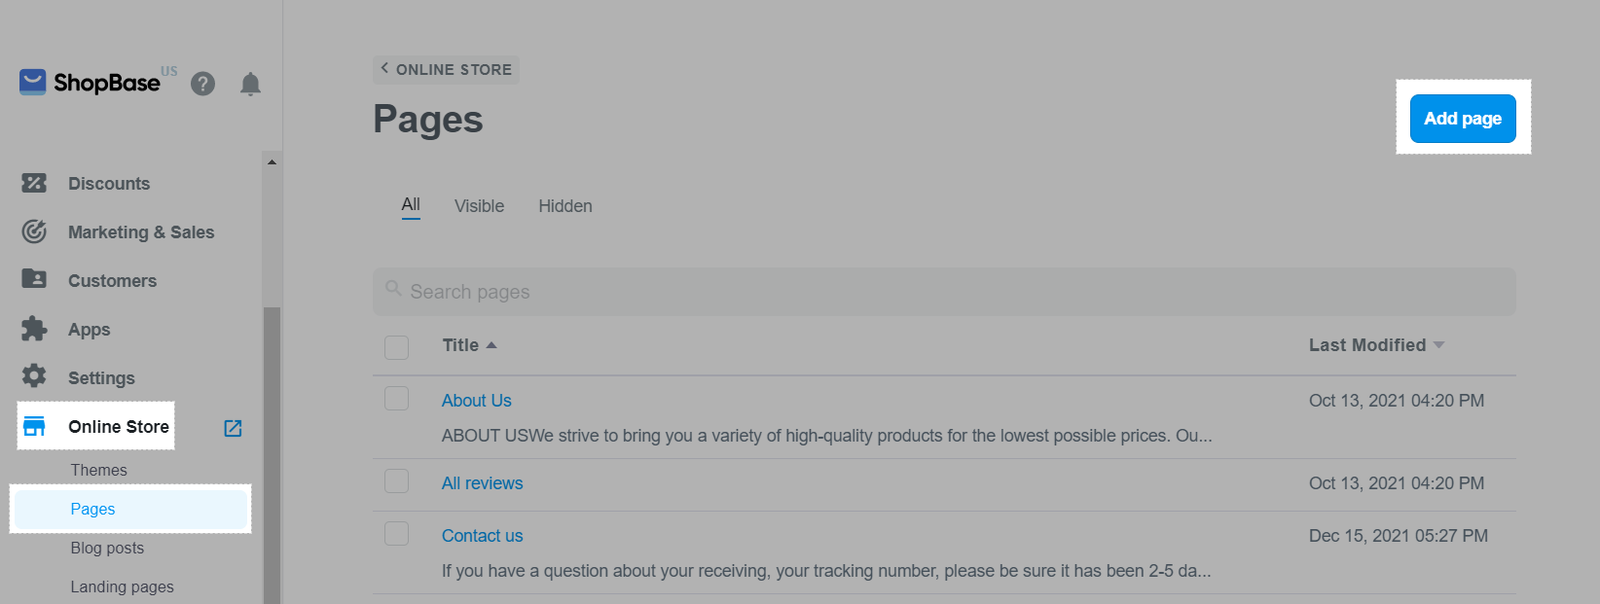This screenshot has width=1600, height=604.
Task: Click the Marketing & Sales target icon
Action: click(x=34, y=232)
